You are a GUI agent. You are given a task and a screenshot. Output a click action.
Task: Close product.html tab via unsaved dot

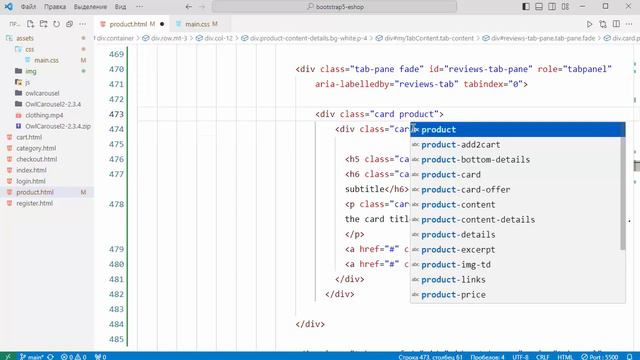[x=162, y=24]
